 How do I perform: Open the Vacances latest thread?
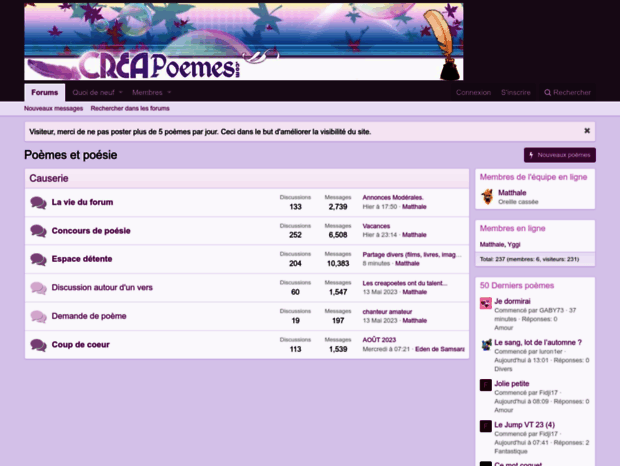point(376,226)
